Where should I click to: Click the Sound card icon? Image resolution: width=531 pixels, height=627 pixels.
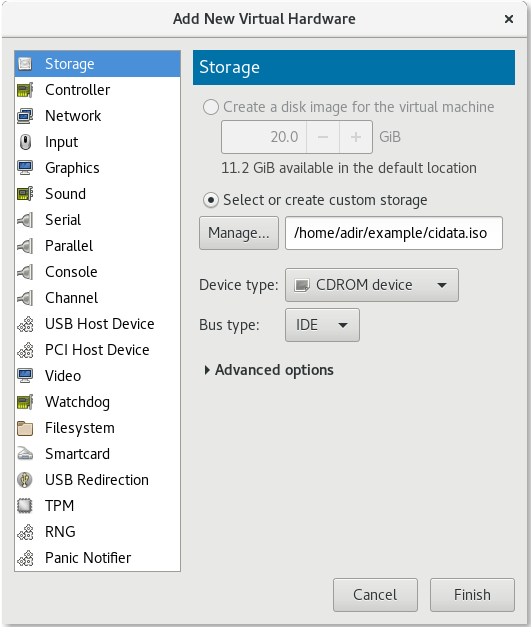pyautogui.click(x=25, y=194)
